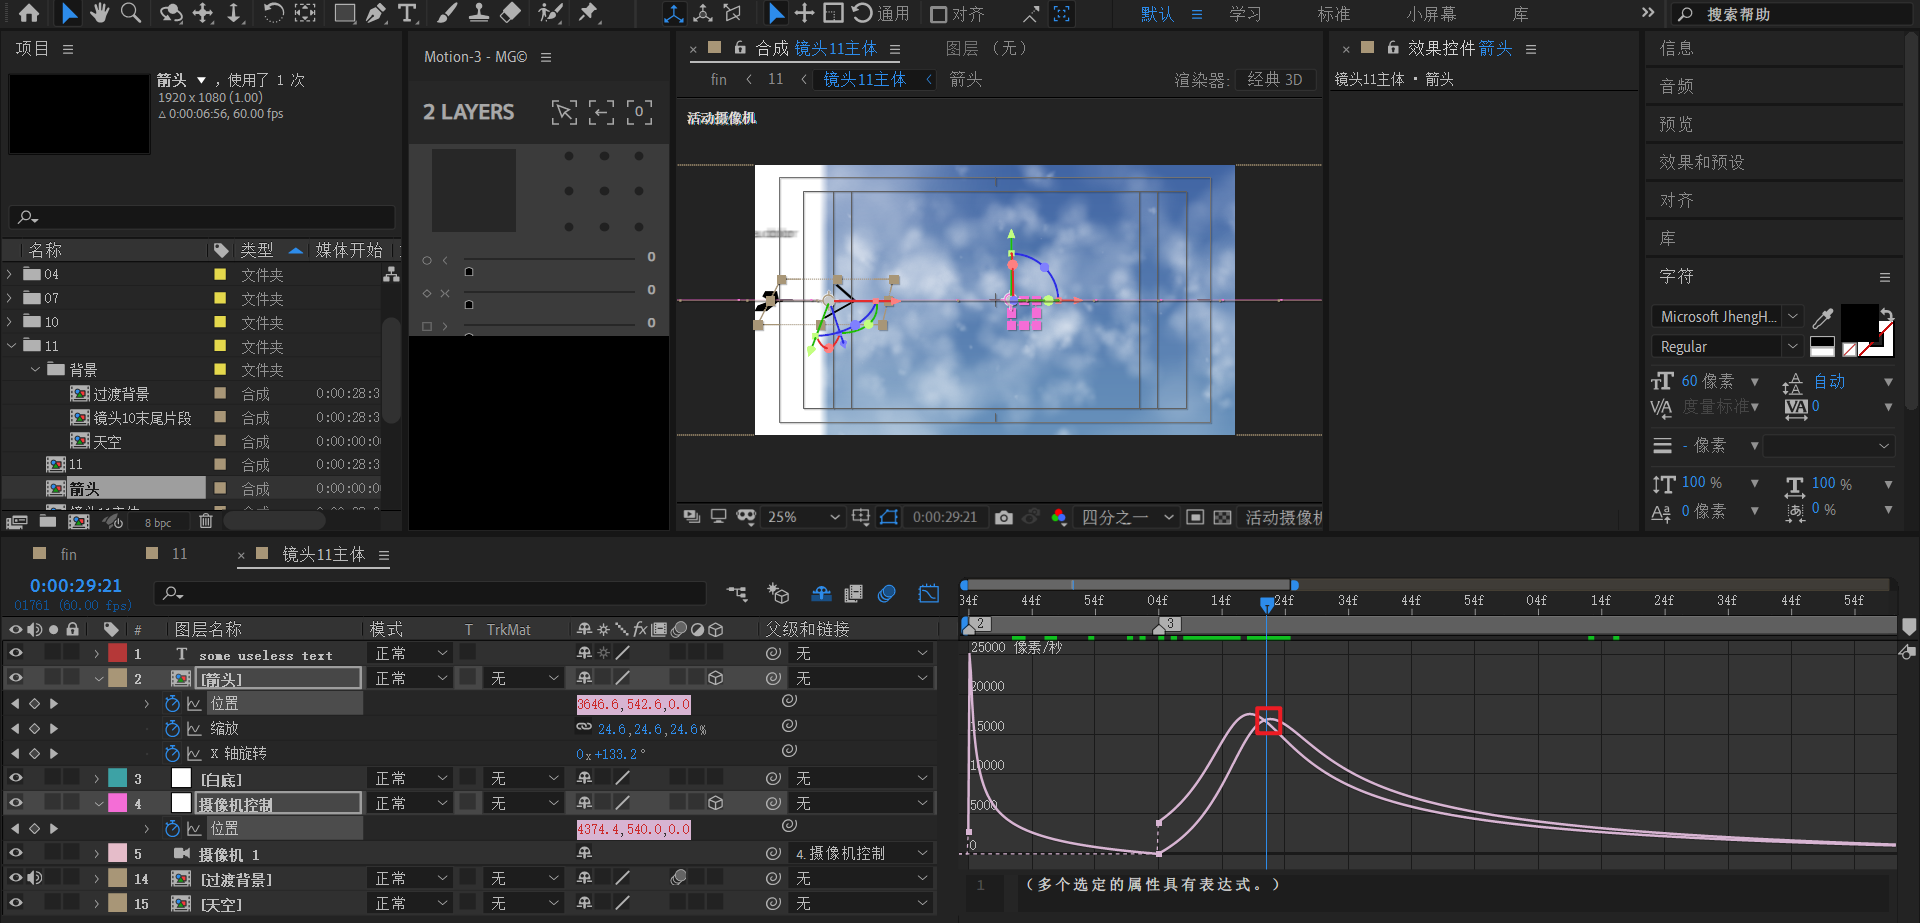Switch to the 默认 workspace
This screenshot has width=1920, height=923.
tap(1157, 14)
